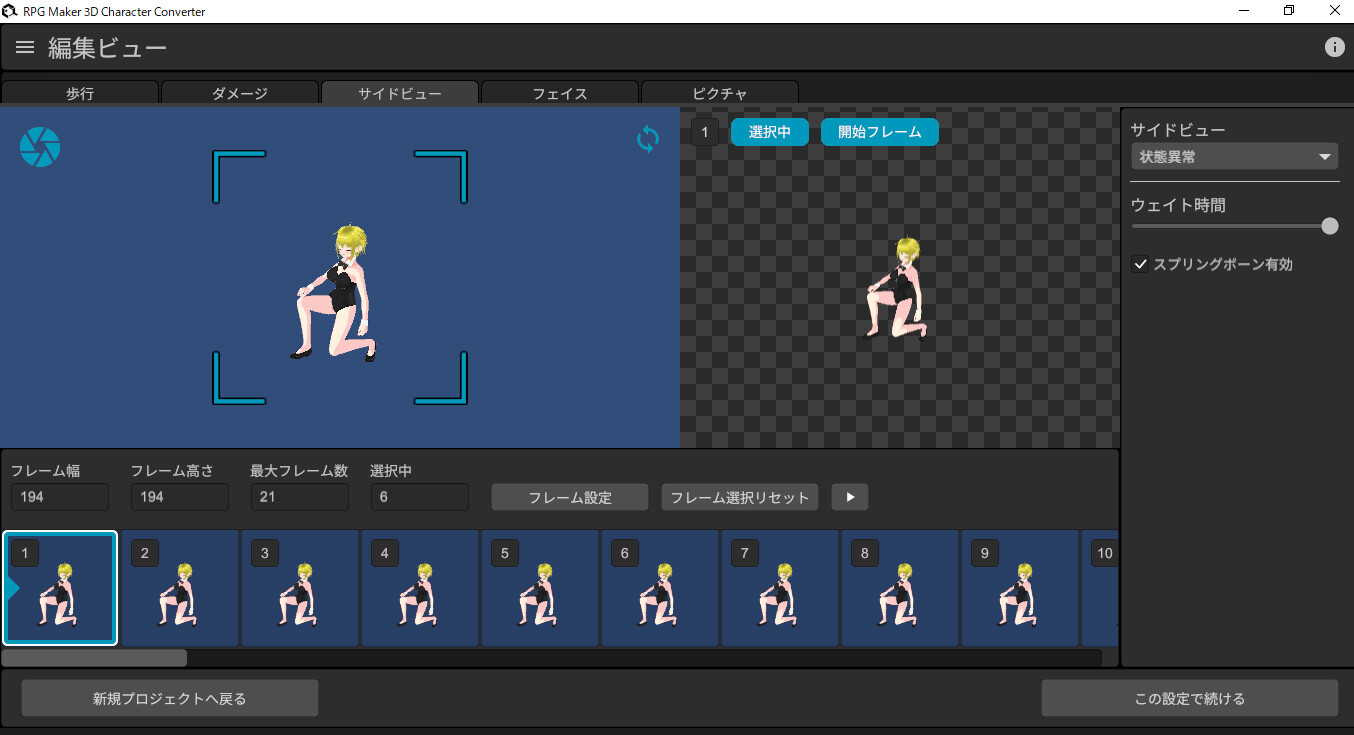Switch to the 歩行 tab
This screenshot has height=735, width=1354.
[x=80, y=93]
